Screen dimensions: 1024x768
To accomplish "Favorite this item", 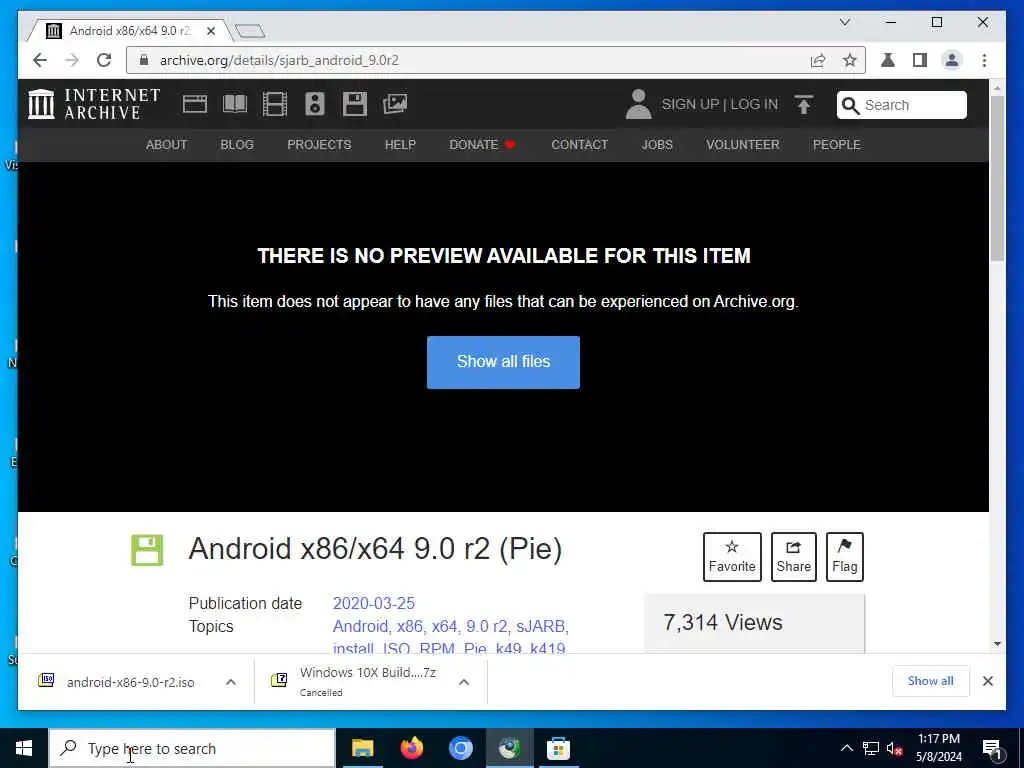I will [x=732, y=556].
